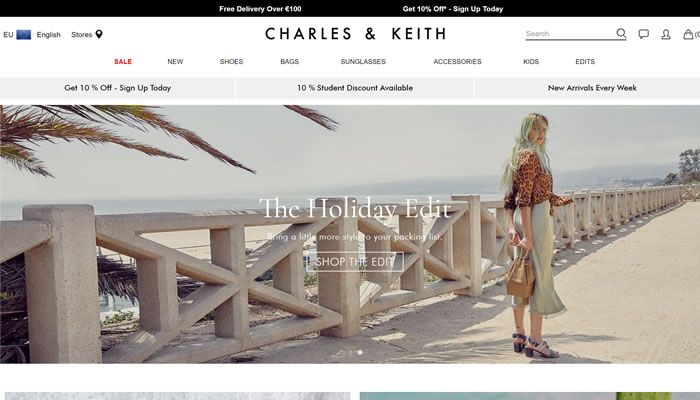Select the carousel slide indicator dot

click(360, 353)
